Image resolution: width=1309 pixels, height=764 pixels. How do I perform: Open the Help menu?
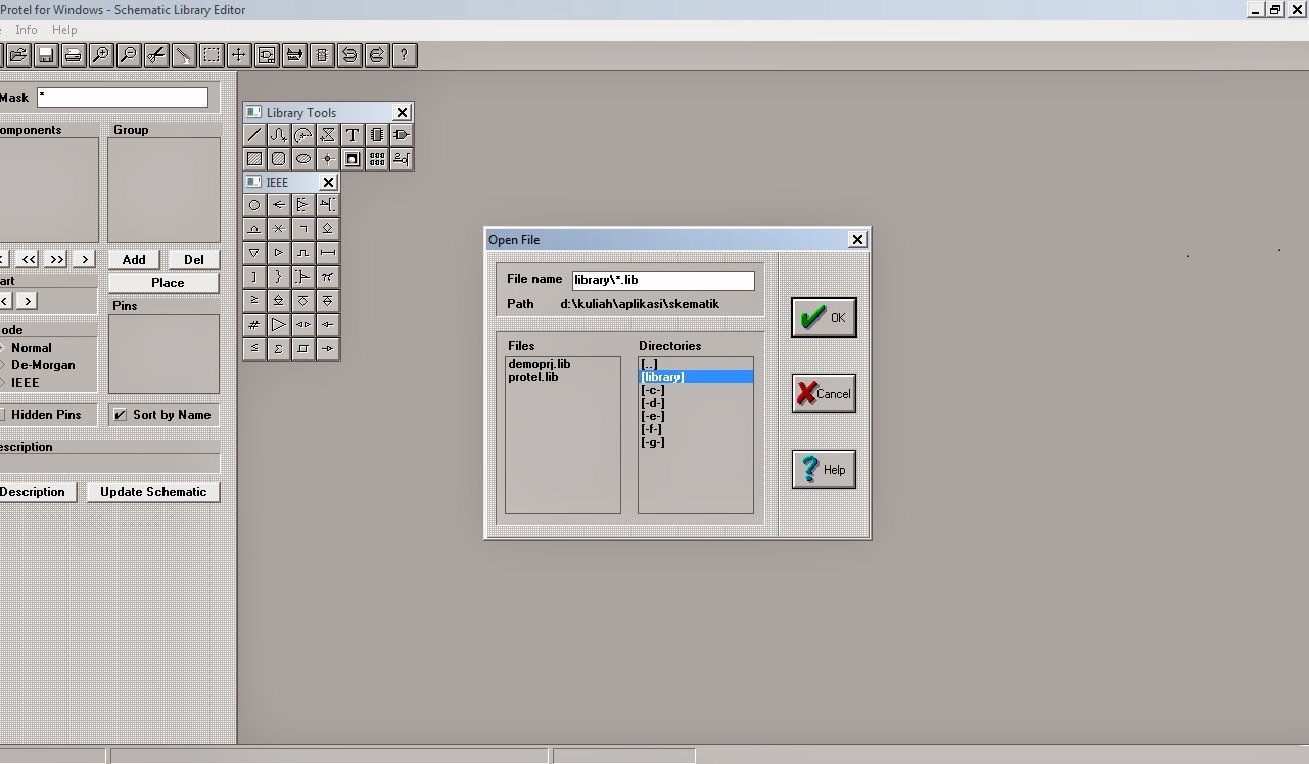click(64, 29)
